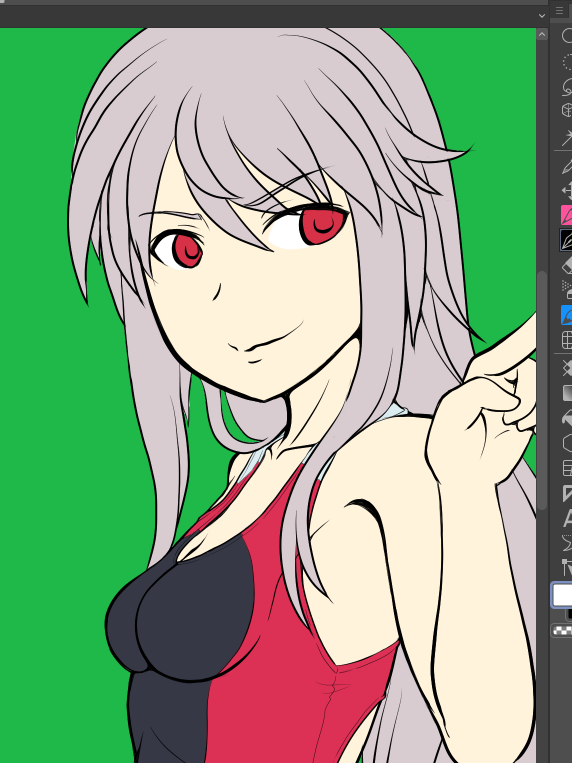The height and width of the screenshot is (763, 572).
Task: Select the Fill bucket tool
Action: 567,418
